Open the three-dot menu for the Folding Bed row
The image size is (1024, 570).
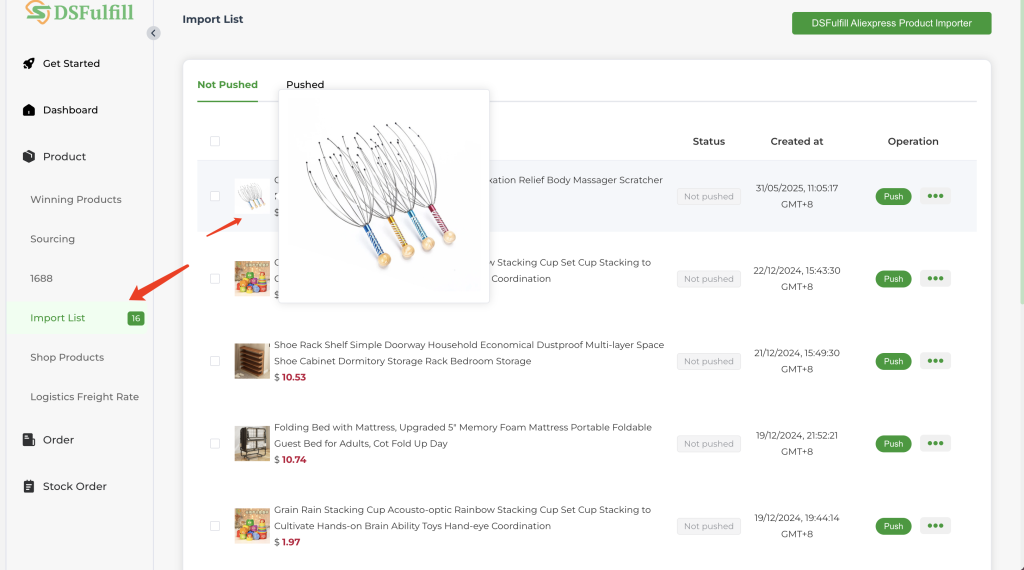click(x=935, y=443)
